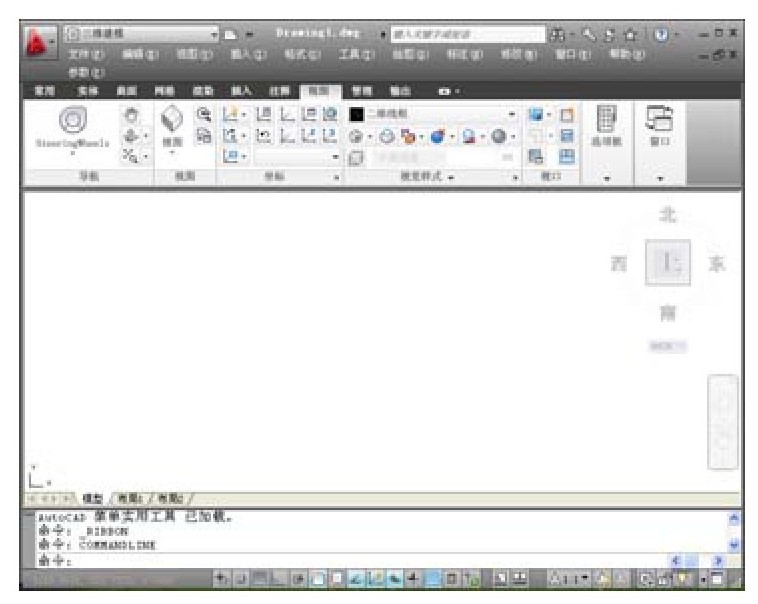
Task: Expand the SteeringWheels dropdown arrow
Action: click(73, 153)
